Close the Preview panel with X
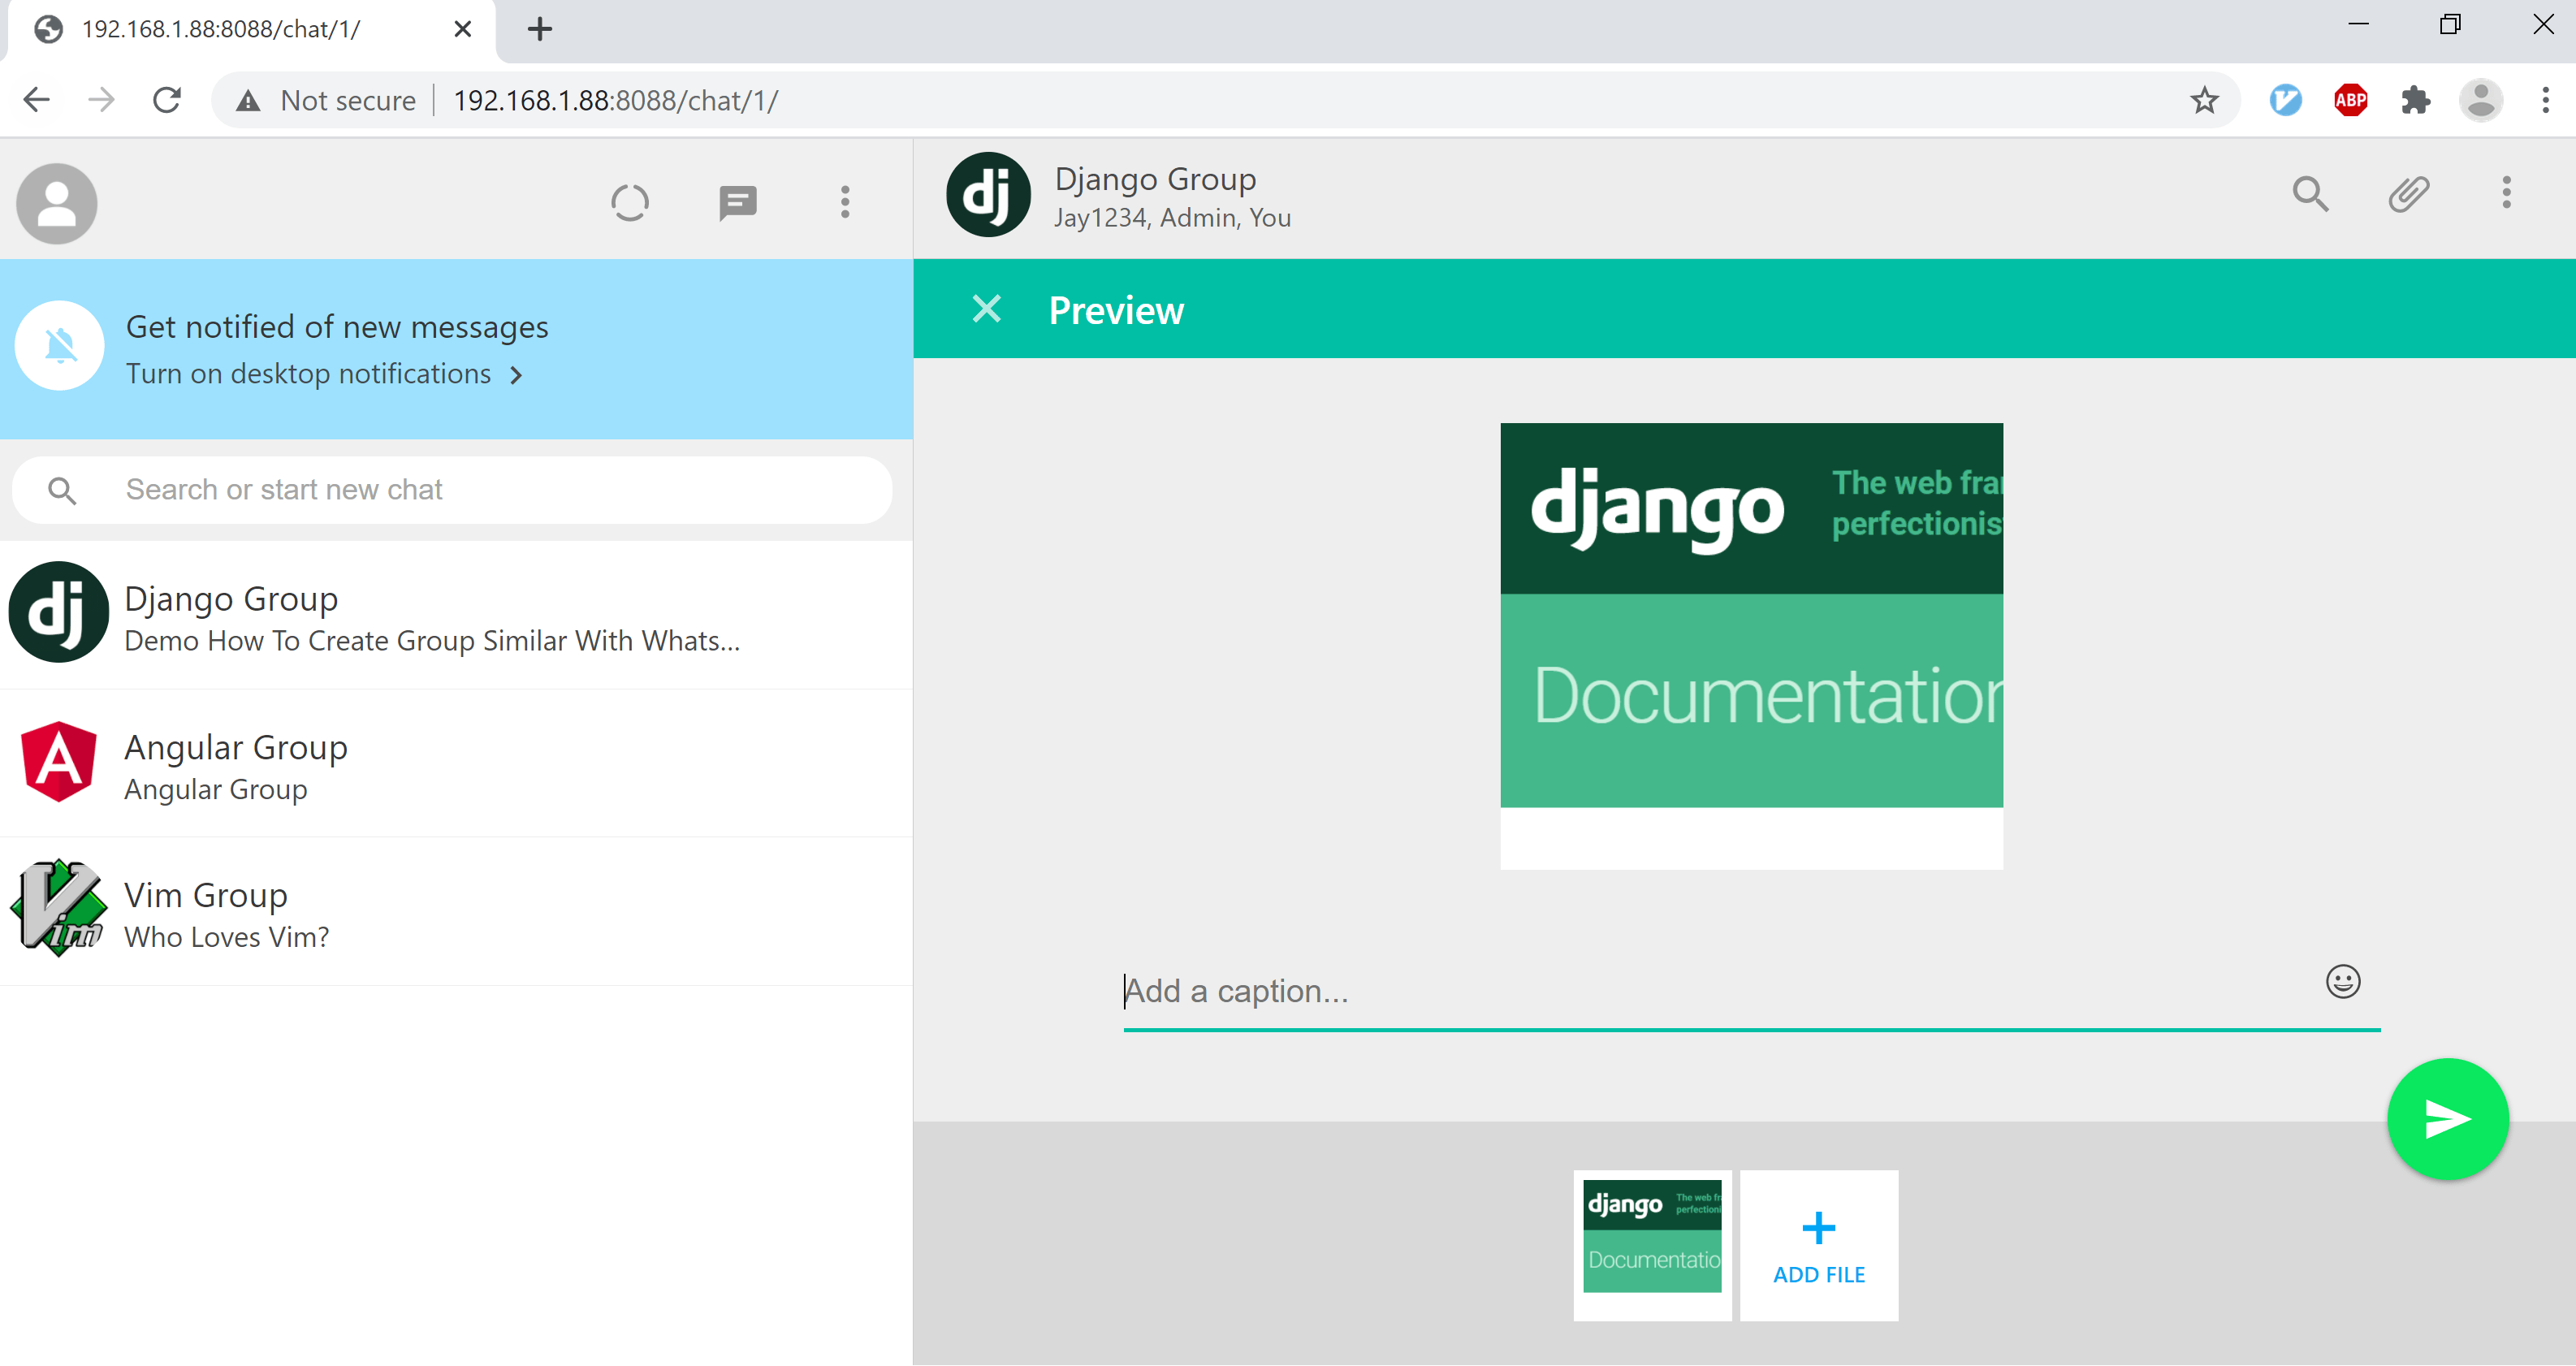Viewport: 2576px width, 1366px height. tap(986, 309)
